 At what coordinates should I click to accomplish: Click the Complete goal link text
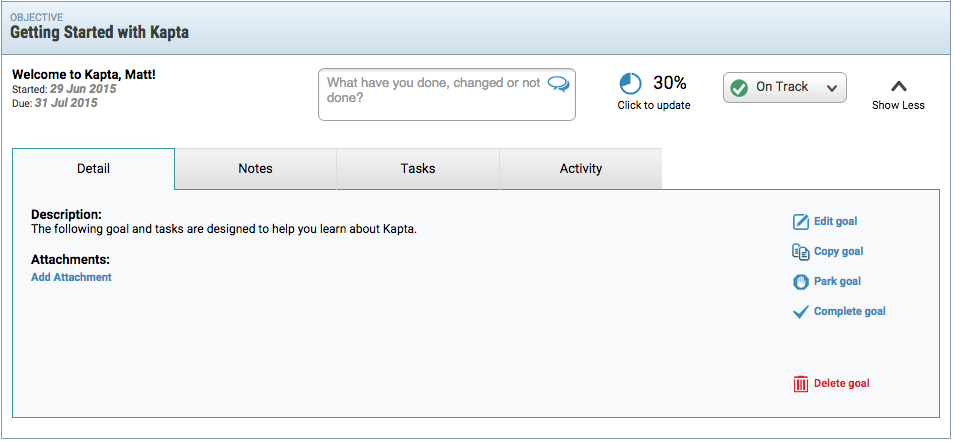pos(849,311)
